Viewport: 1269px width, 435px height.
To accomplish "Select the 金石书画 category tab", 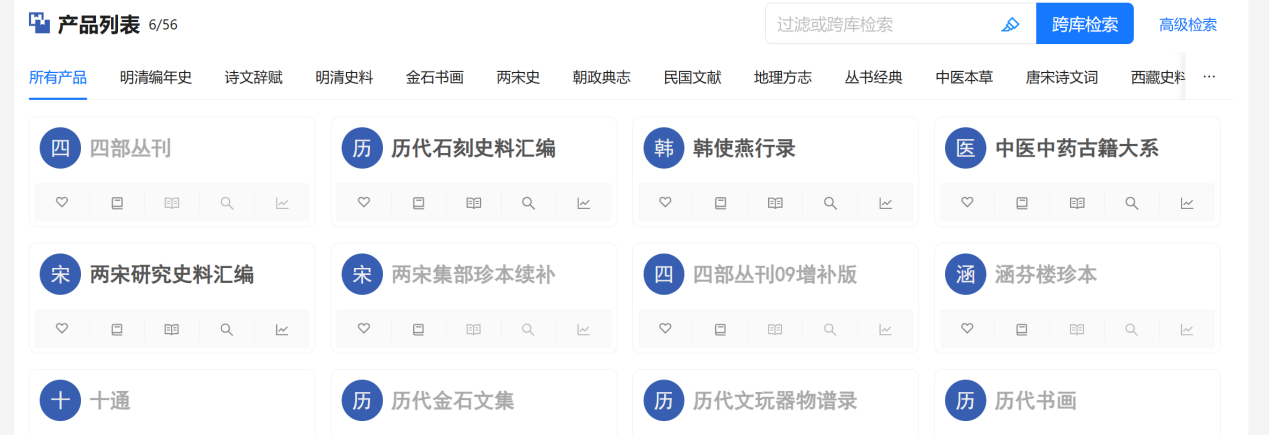I will point(435,77).
